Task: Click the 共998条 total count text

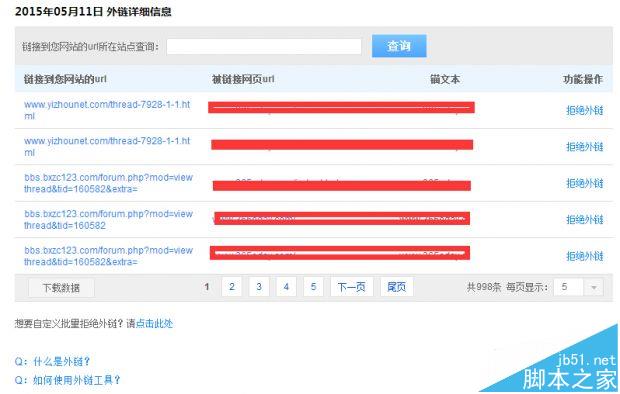Action: click(x=484, y=287)
